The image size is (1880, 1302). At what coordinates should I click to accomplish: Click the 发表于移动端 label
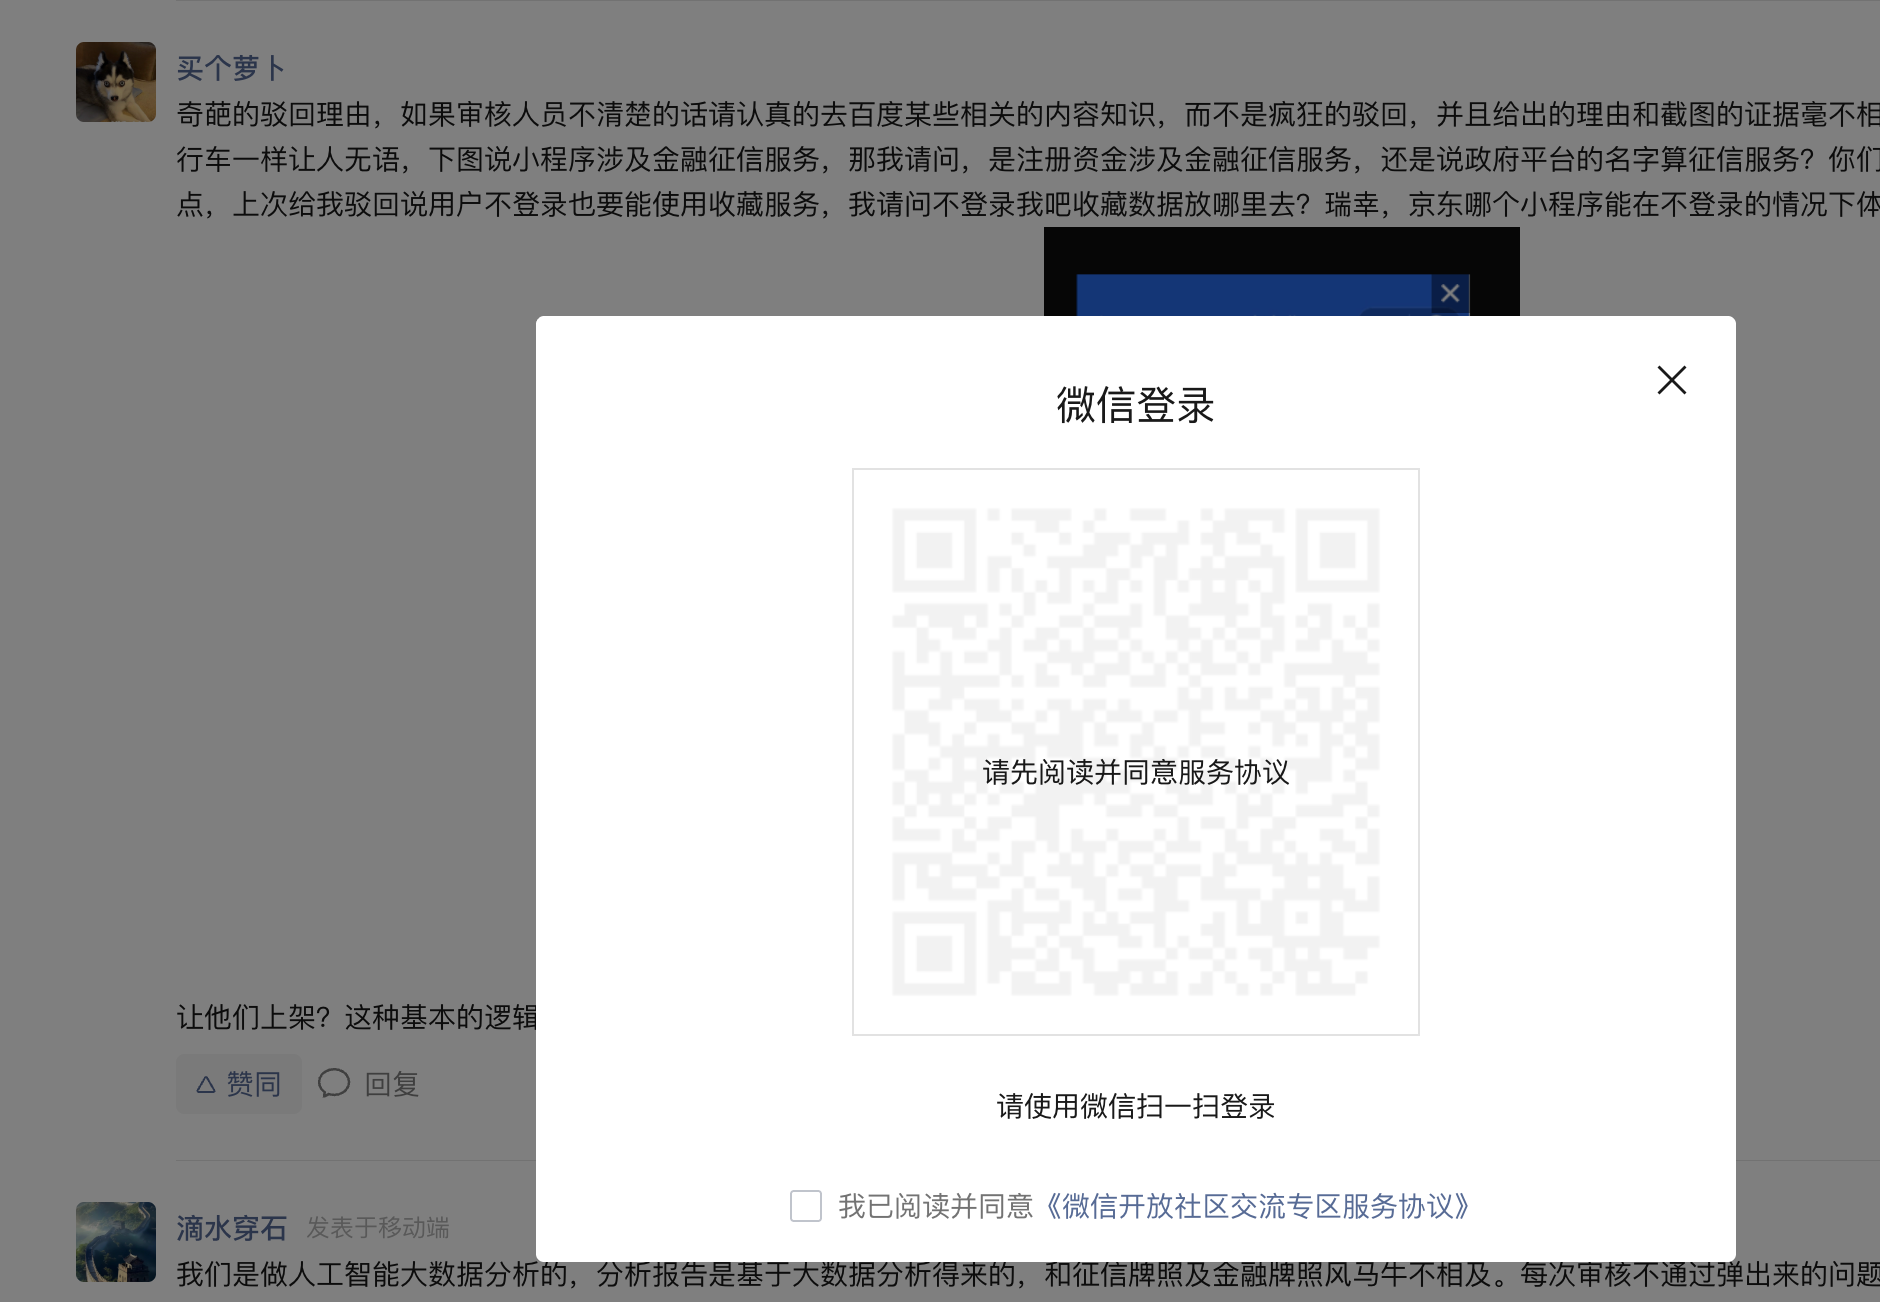click(378, 1228)
